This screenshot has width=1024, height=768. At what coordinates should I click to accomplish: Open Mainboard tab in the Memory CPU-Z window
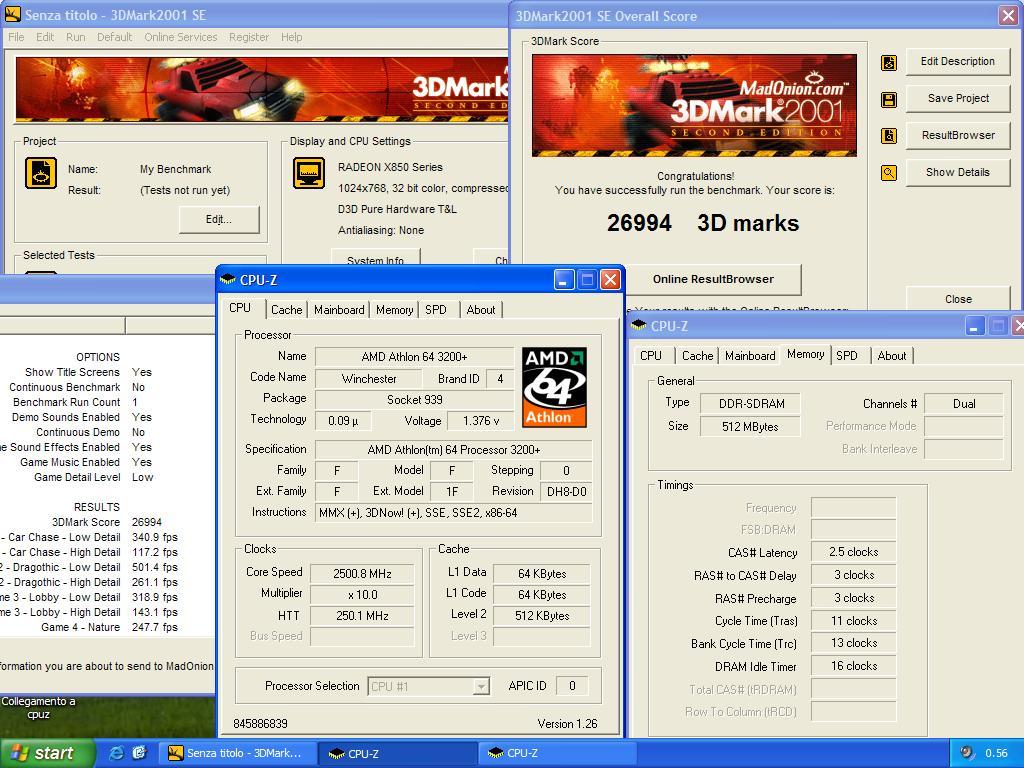click(x=750, y=355)
